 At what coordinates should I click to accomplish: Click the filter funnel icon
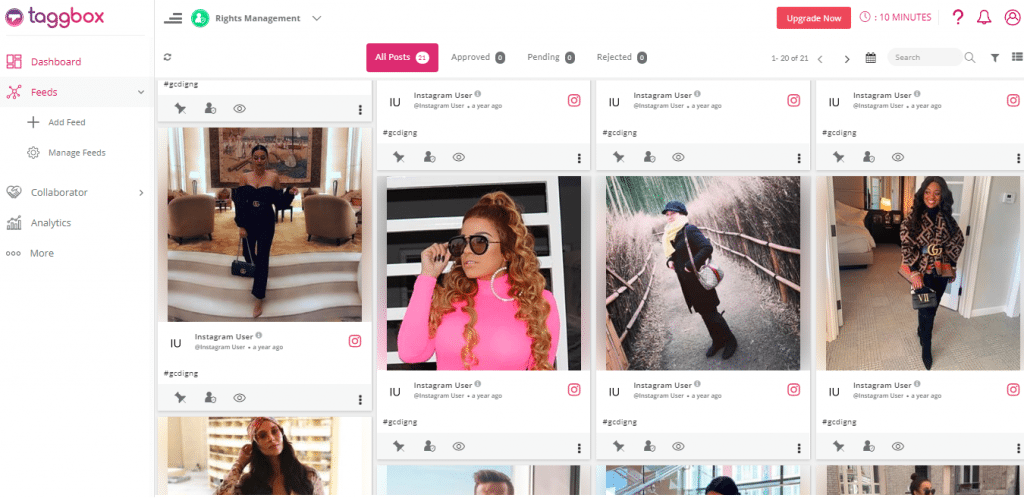995,58
